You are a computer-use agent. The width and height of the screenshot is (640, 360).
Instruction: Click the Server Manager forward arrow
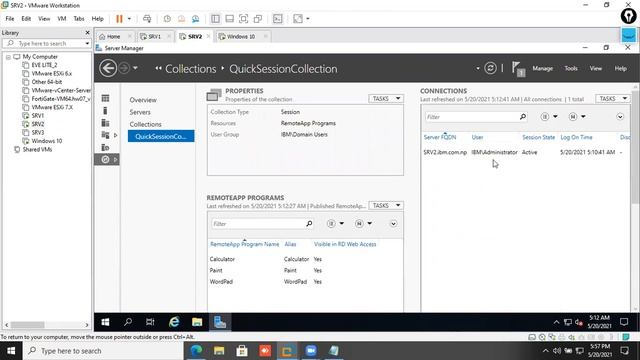[124, 68]
